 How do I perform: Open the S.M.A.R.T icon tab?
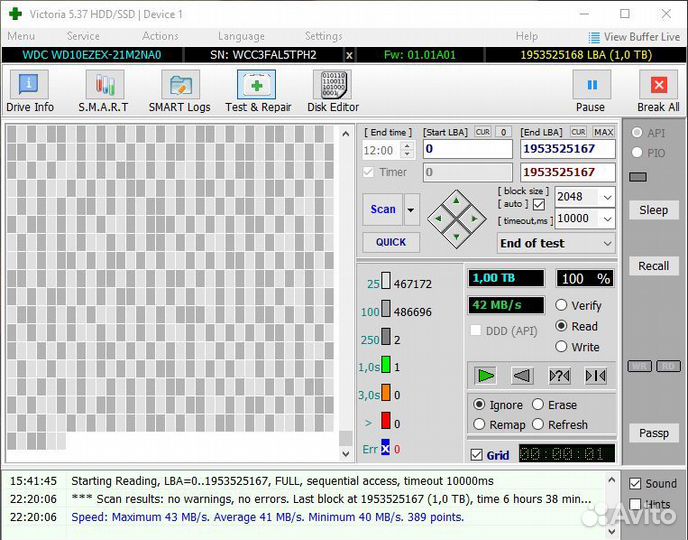coord(104,92)
